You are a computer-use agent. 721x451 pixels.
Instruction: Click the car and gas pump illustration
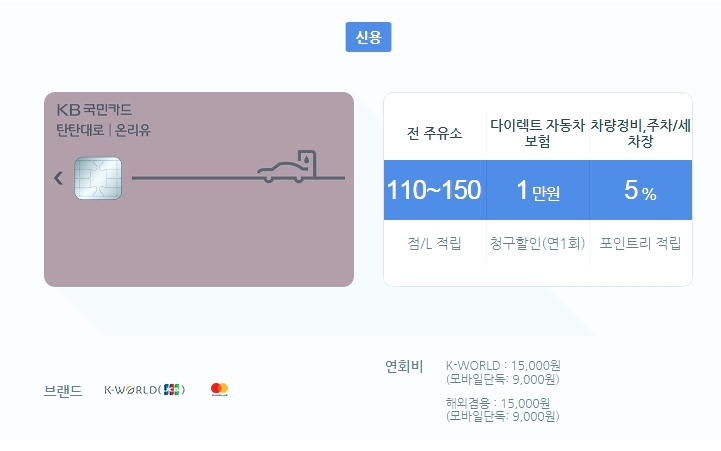click(287, 166)
